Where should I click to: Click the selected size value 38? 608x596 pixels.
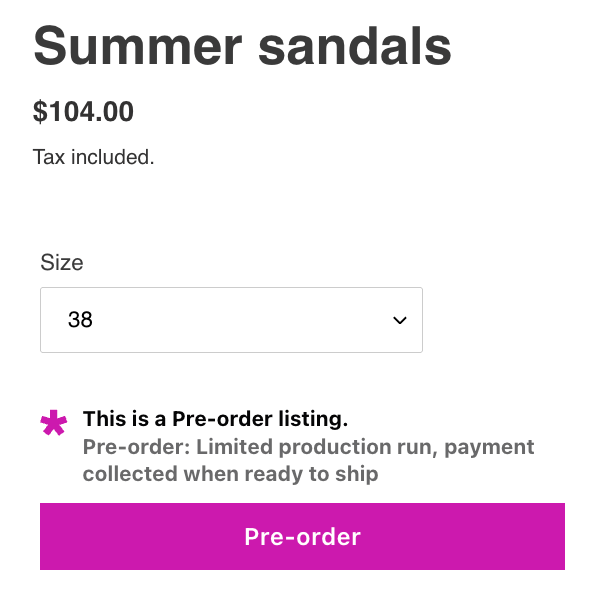[x=80, y=321]
